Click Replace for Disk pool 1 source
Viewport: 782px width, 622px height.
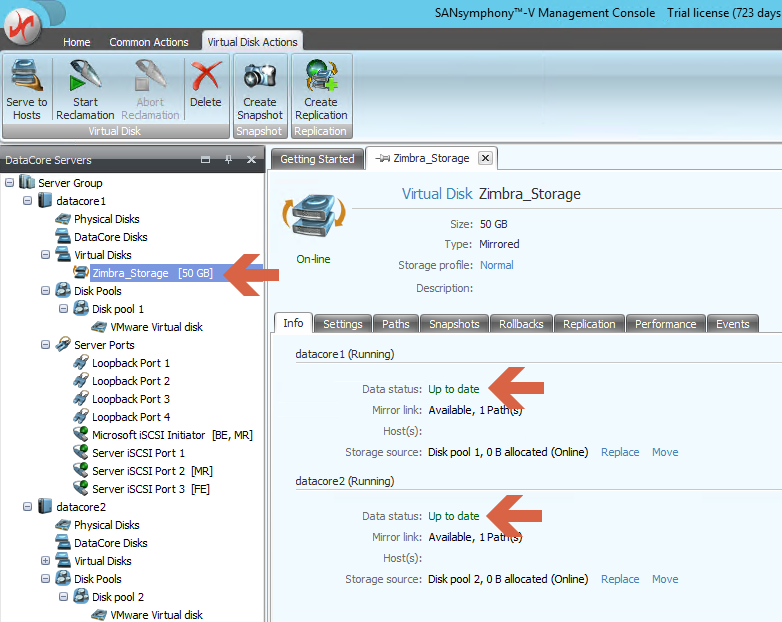(620, 452)
